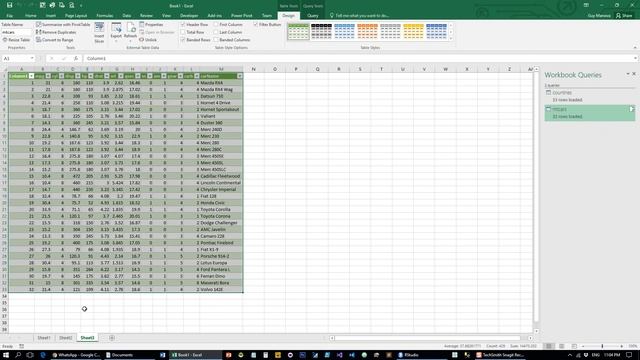
Task: Click Summarize with PivotTable icon
Action: (38, 24)
